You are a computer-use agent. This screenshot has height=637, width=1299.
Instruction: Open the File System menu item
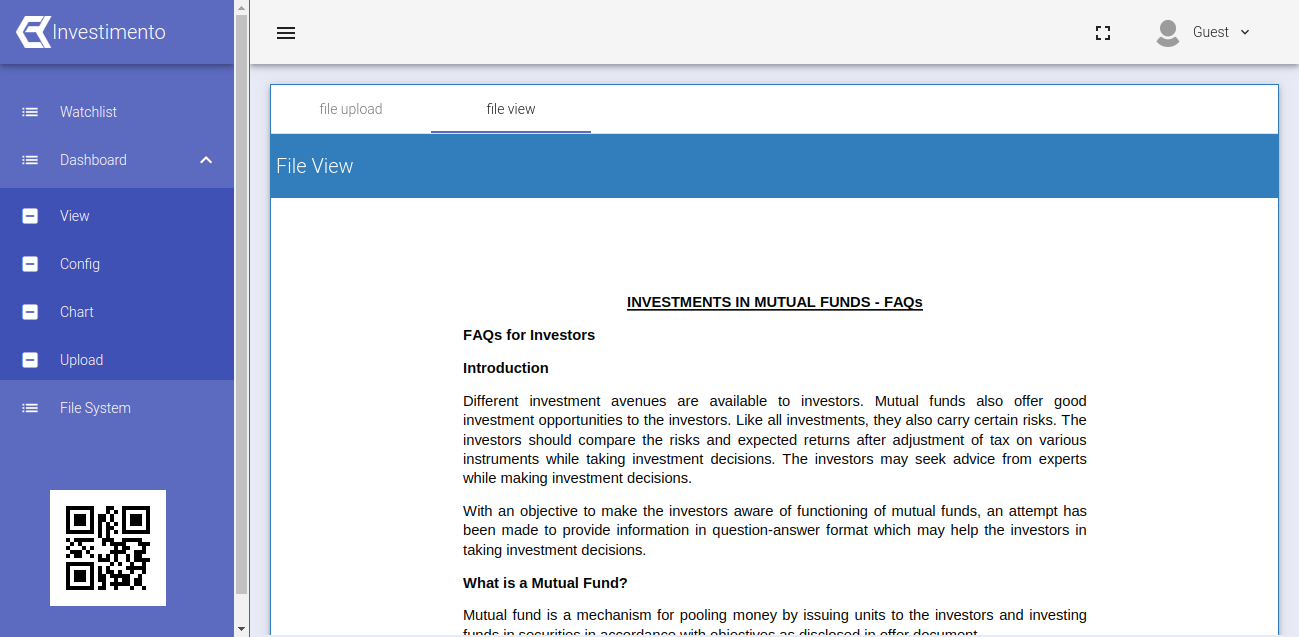(x=117, y=408)
